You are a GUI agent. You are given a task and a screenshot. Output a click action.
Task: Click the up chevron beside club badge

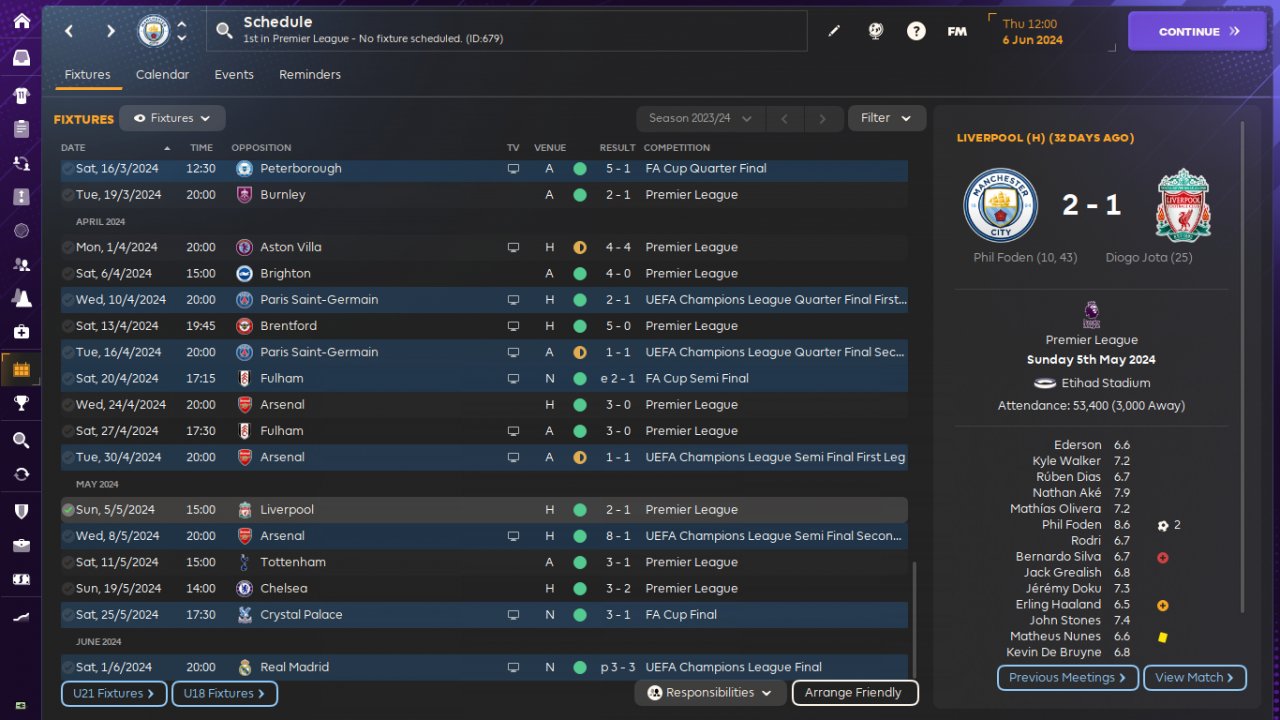tap(181, 24)
